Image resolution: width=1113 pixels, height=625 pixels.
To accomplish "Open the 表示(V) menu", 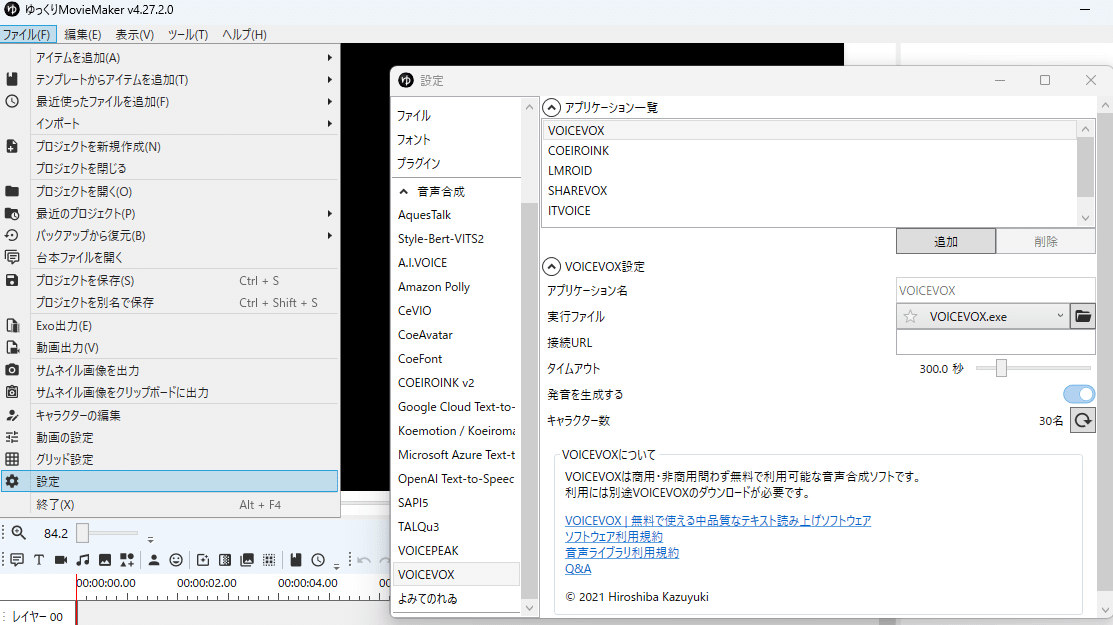I will [x=135, y=34].
